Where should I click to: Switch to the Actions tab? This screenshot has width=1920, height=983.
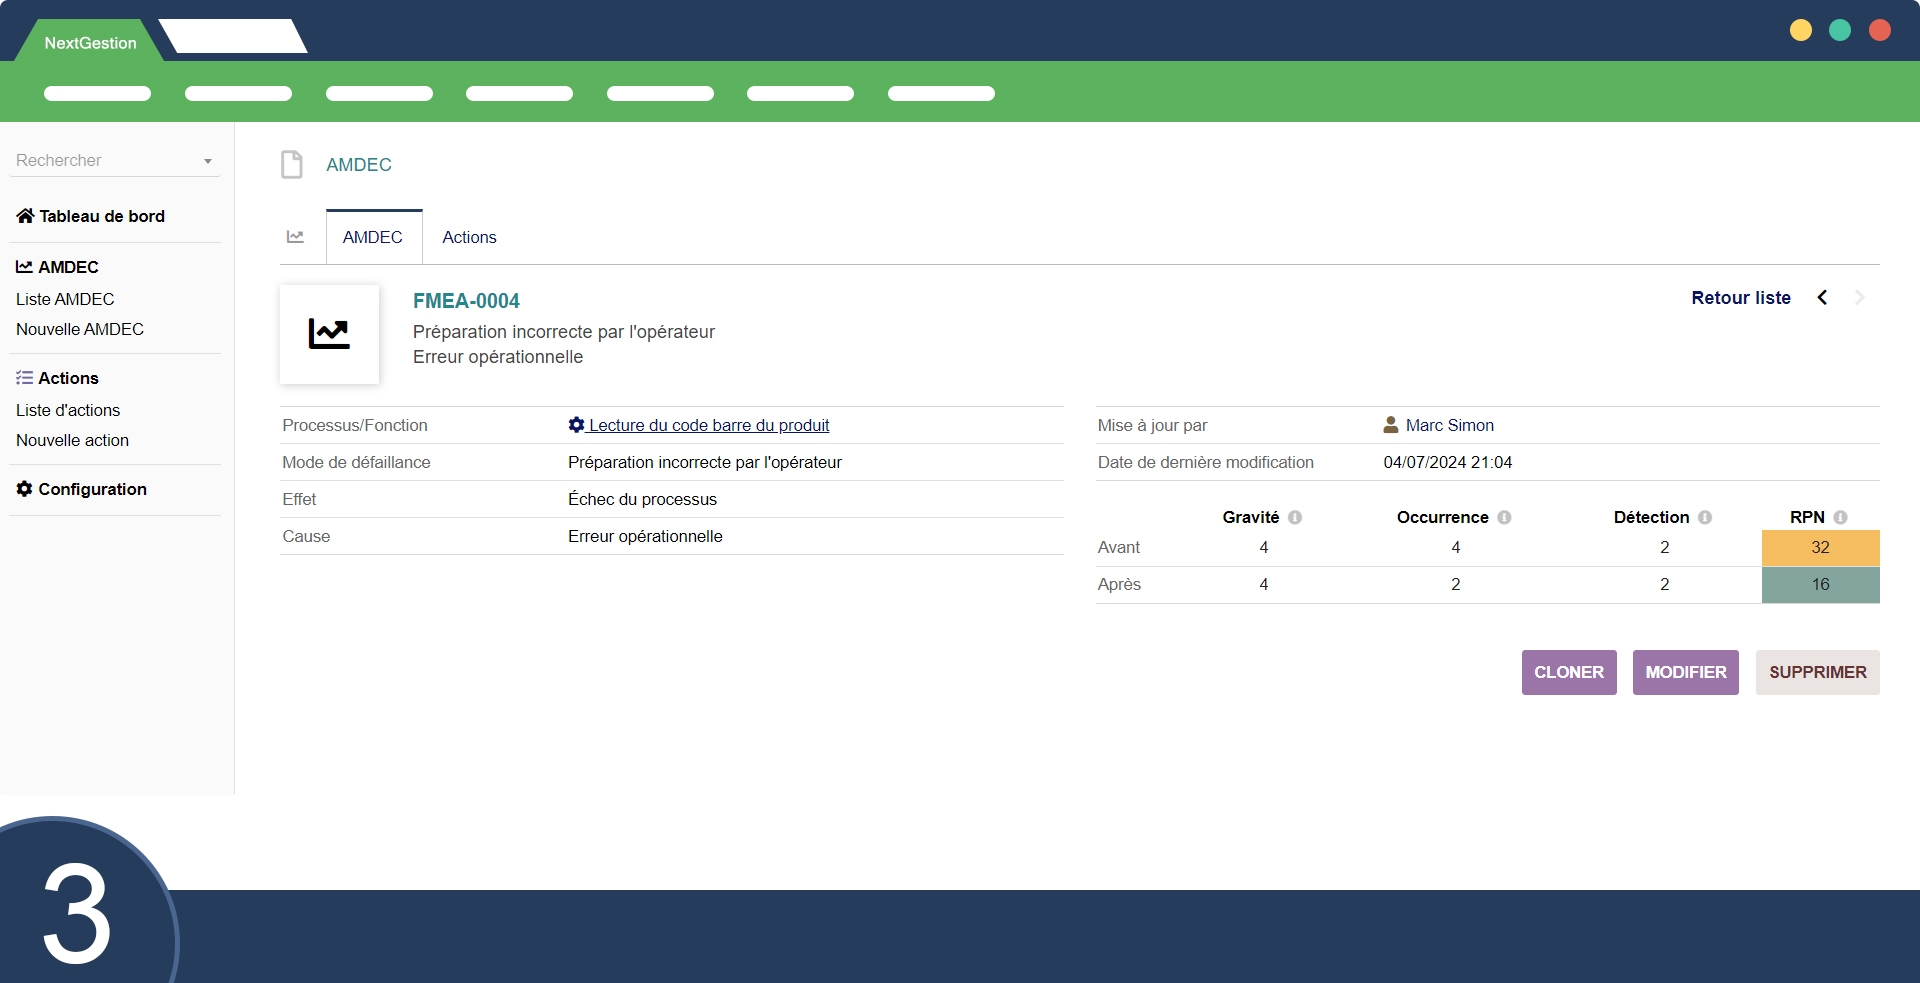click(x=469, y=237)
